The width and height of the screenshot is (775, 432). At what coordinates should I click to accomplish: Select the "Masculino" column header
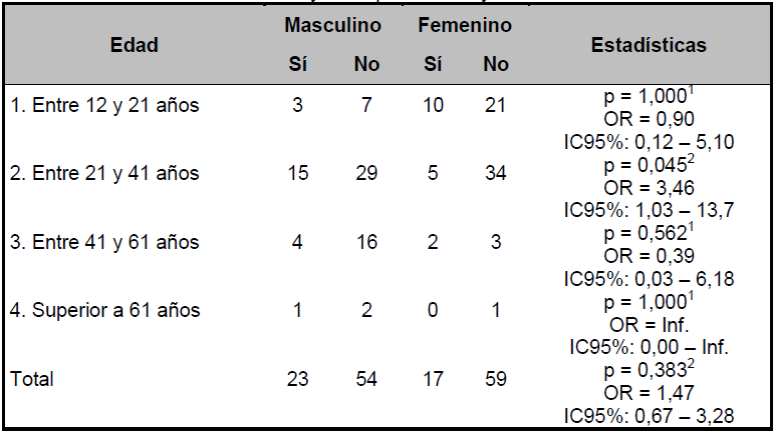(331, 23)
